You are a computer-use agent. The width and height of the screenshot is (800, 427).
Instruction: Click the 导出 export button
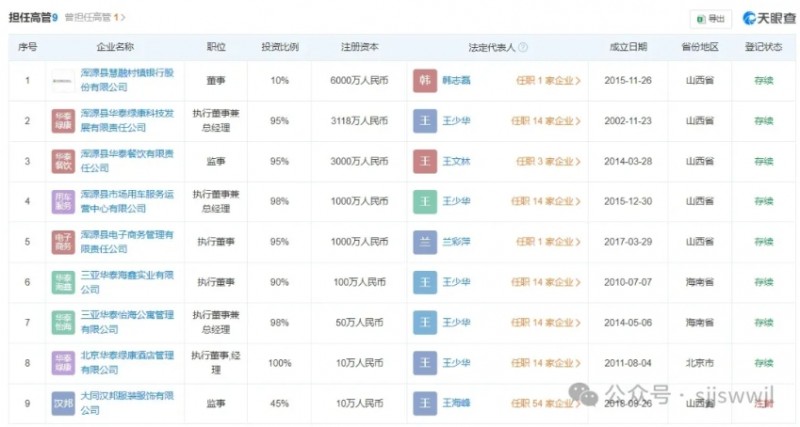click(x=711, y=19)
